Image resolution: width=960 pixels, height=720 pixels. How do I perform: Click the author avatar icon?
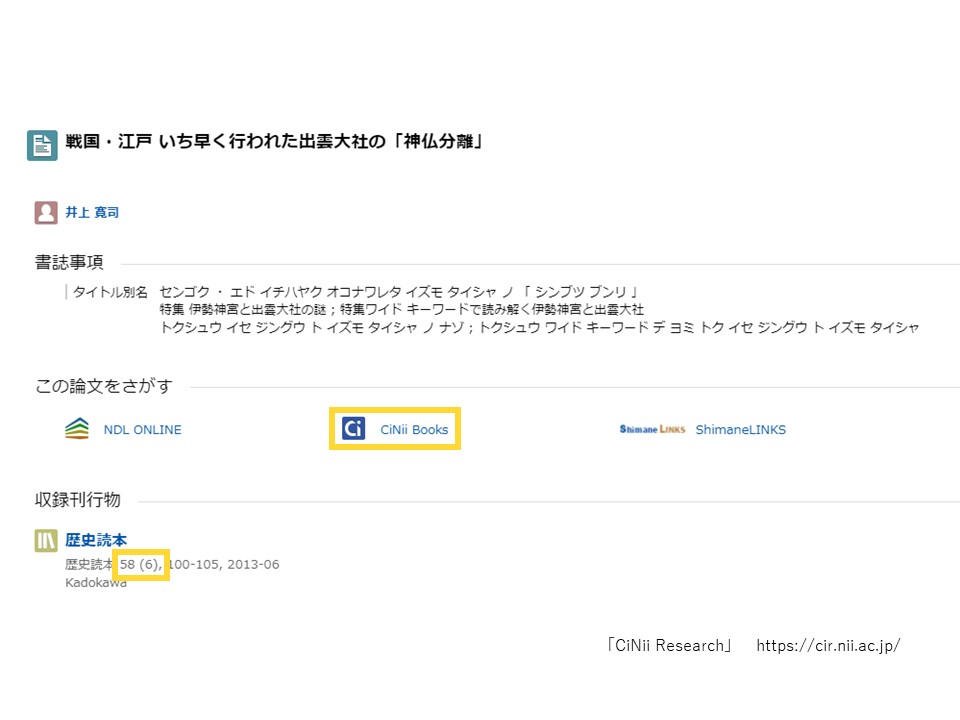click(x=46, y=212)
